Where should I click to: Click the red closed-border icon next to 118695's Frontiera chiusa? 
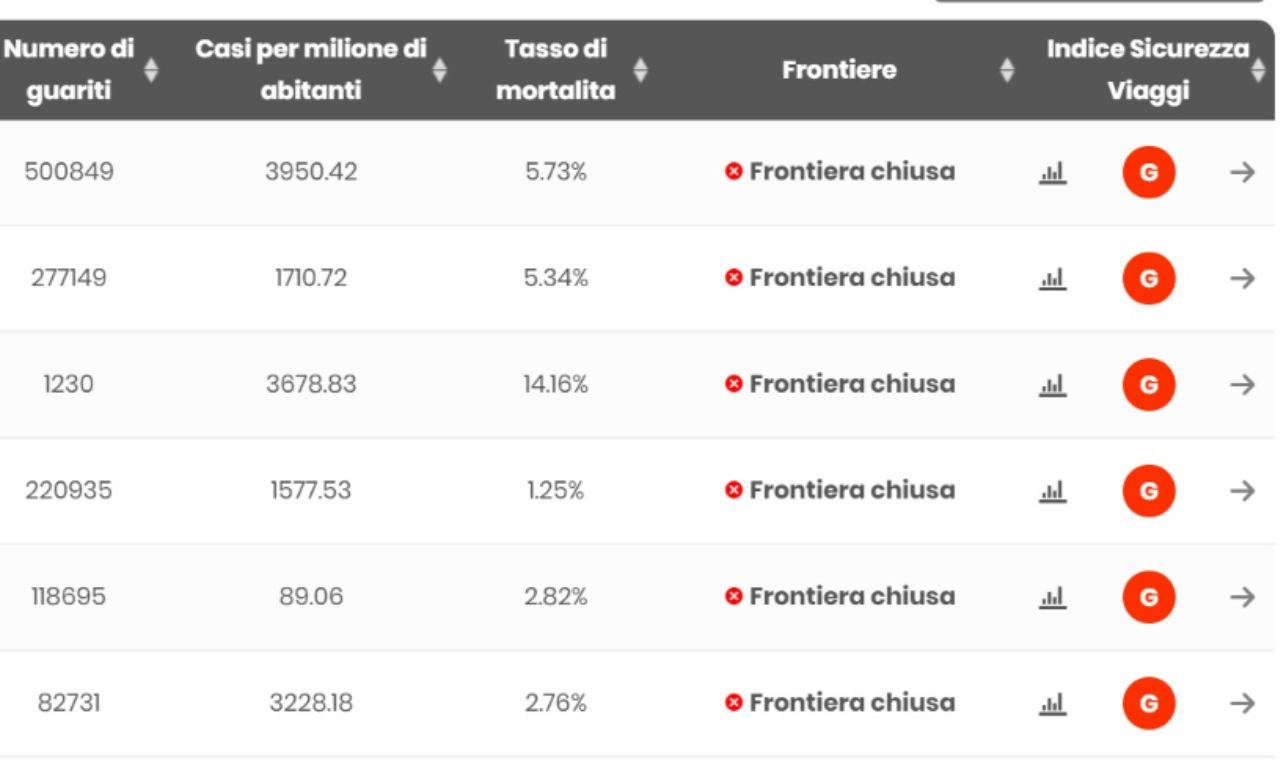[x=733, y=597]
